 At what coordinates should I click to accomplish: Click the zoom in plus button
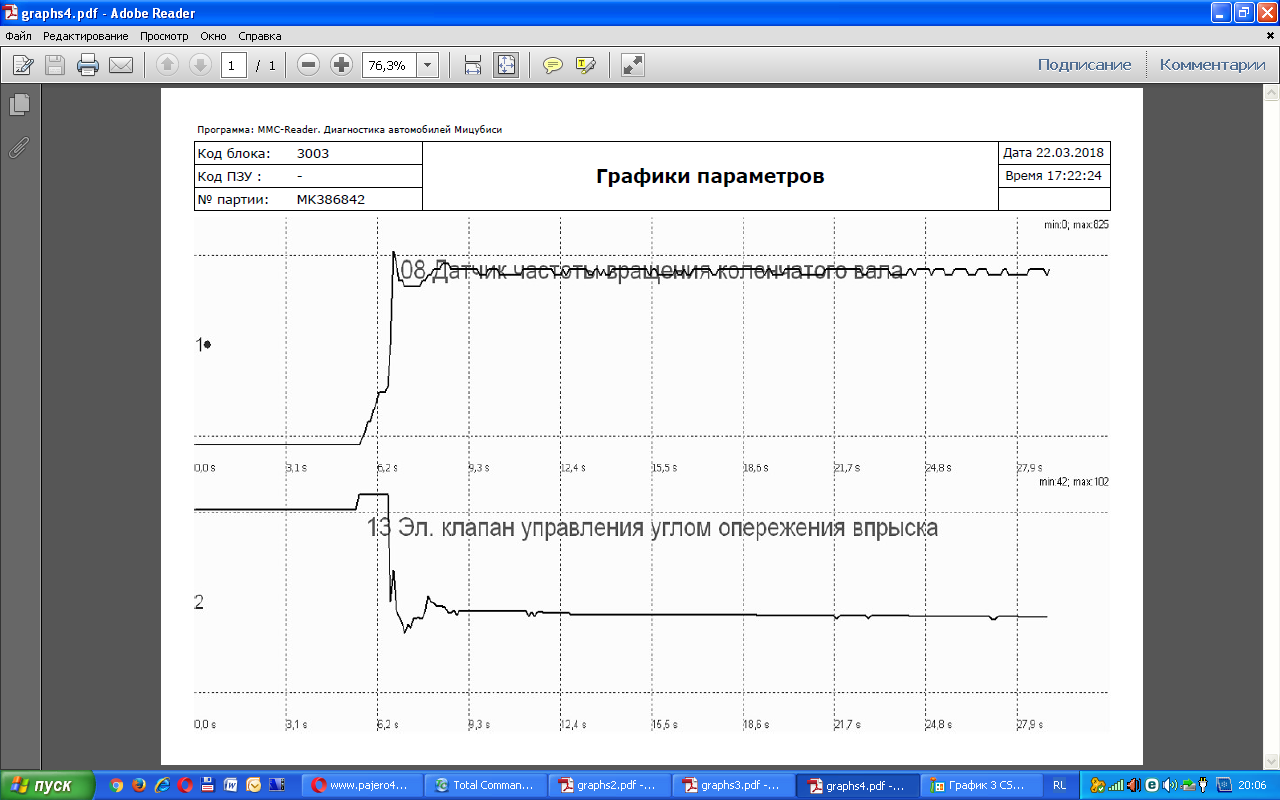tap(341, 66)
